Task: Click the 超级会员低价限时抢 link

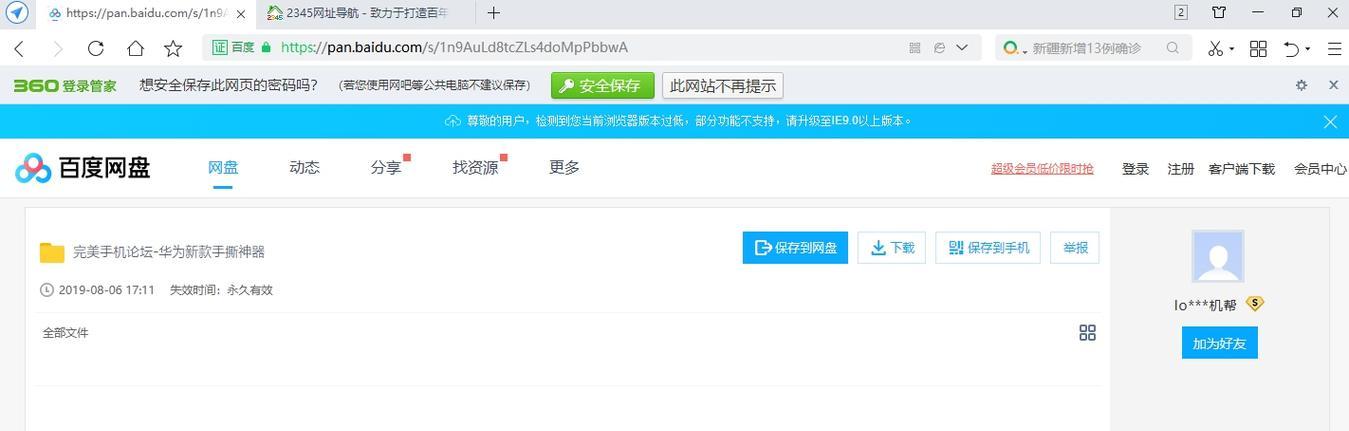Action: pos(1042,169)
